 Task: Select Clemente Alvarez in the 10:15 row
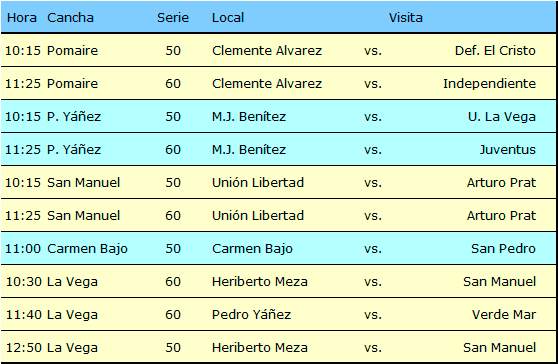pyautogui.click(x=267, y=51)
